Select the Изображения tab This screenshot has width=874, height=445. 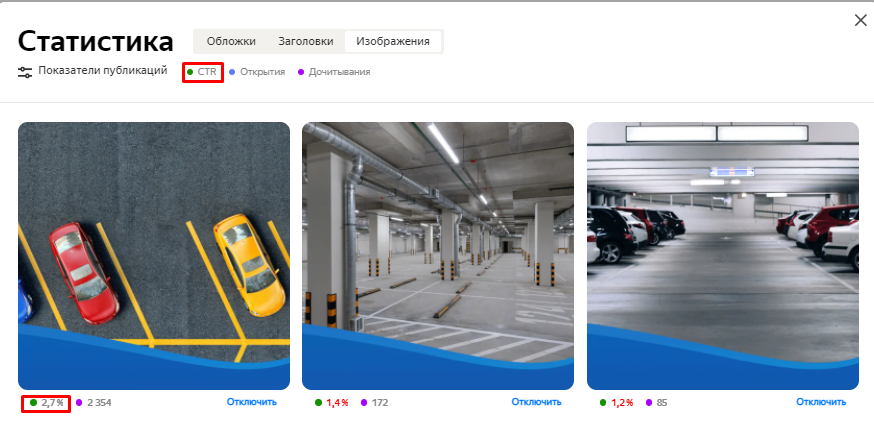point(393,41)
